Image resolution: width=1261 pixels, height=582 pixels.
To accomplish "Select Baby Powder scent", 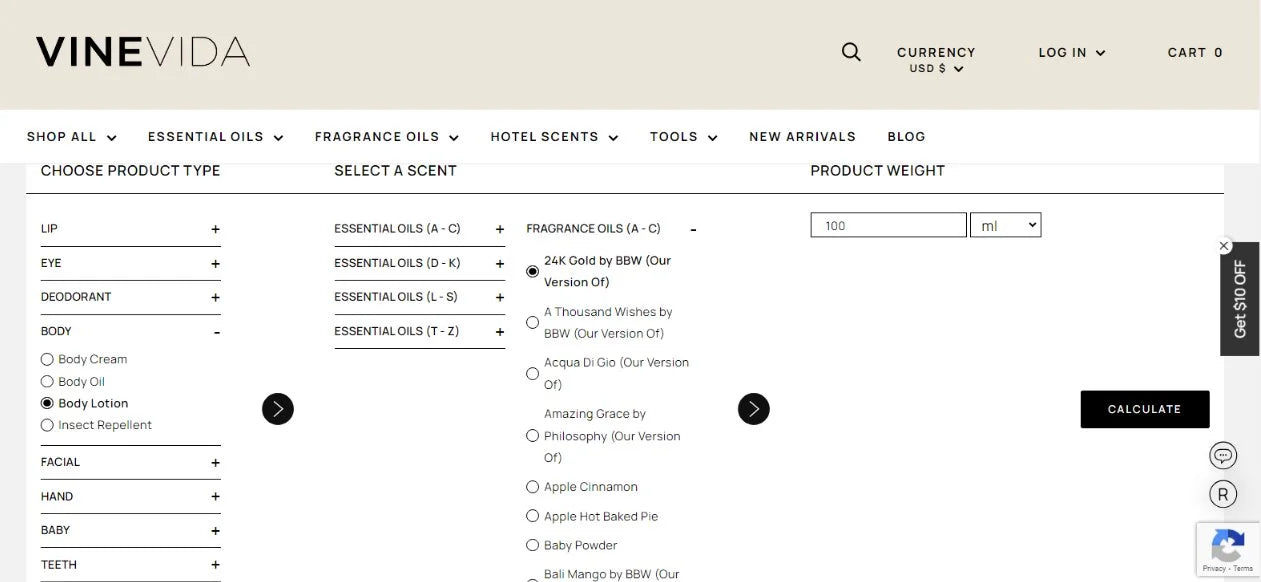I will tap(532, 545).
